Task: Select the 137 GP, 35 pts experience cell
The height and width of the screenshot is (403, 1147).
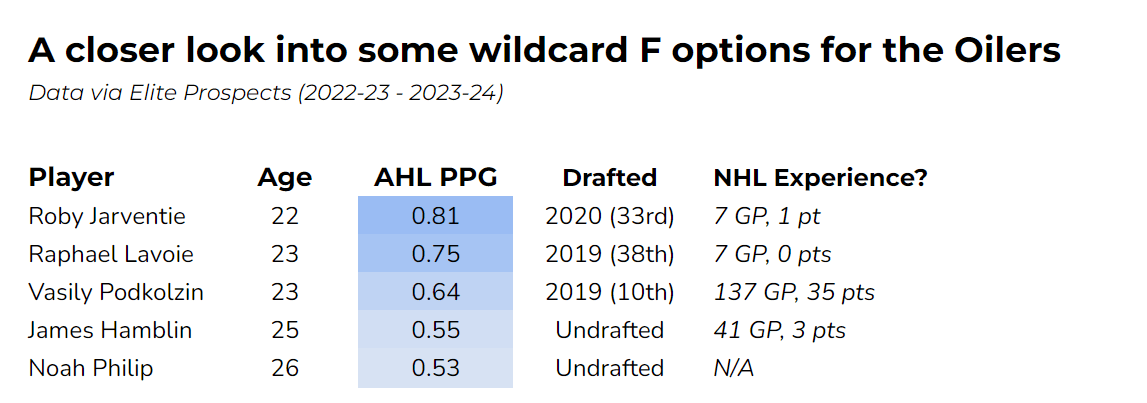Action: point(794,292)
